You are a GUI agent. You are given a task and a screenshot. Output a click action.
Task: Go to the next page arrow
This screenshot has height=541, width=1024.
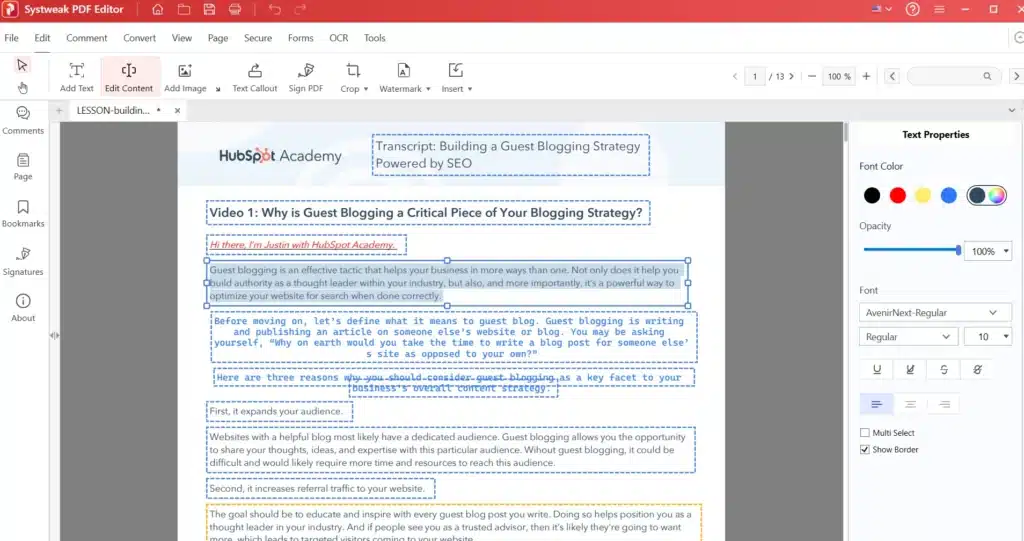coord(792,76)
